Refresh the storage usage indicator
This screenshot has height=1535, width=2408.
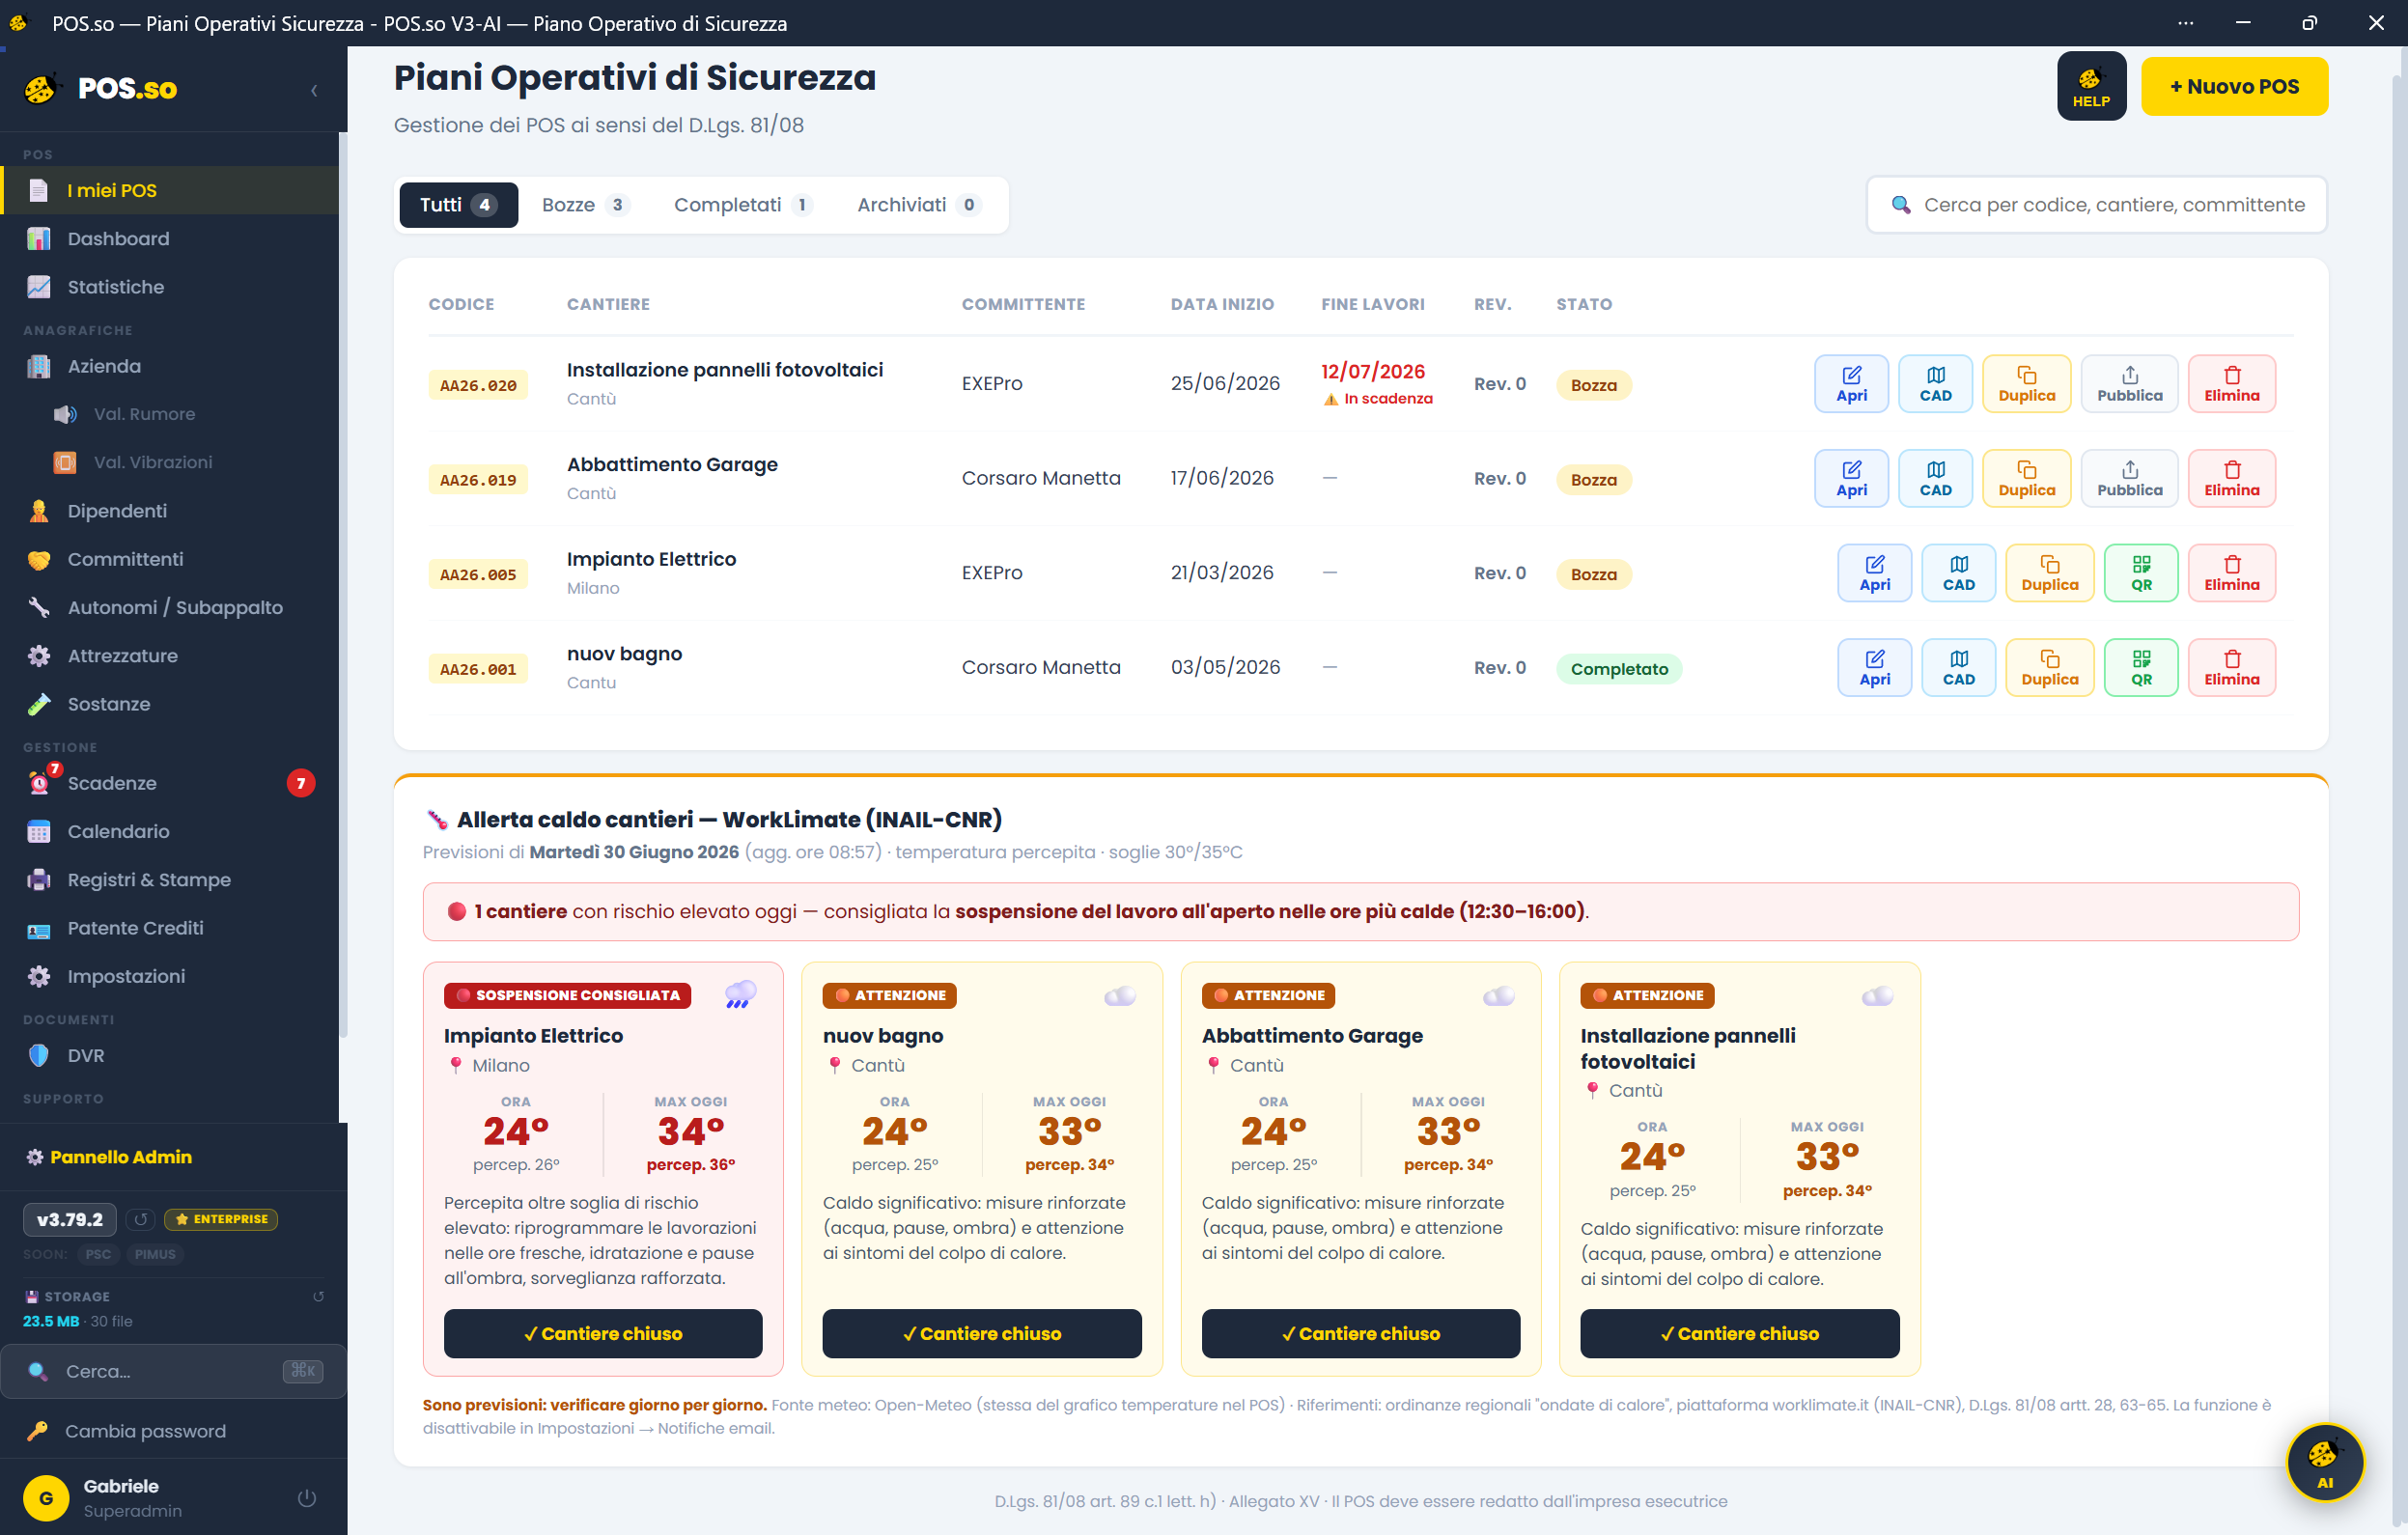point(318,1296)
